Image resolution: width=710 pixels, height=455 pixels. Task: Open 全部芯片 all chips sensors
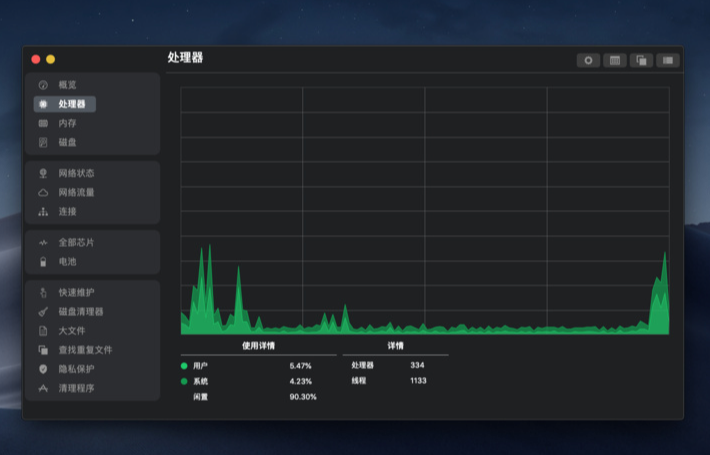point(76,243)
